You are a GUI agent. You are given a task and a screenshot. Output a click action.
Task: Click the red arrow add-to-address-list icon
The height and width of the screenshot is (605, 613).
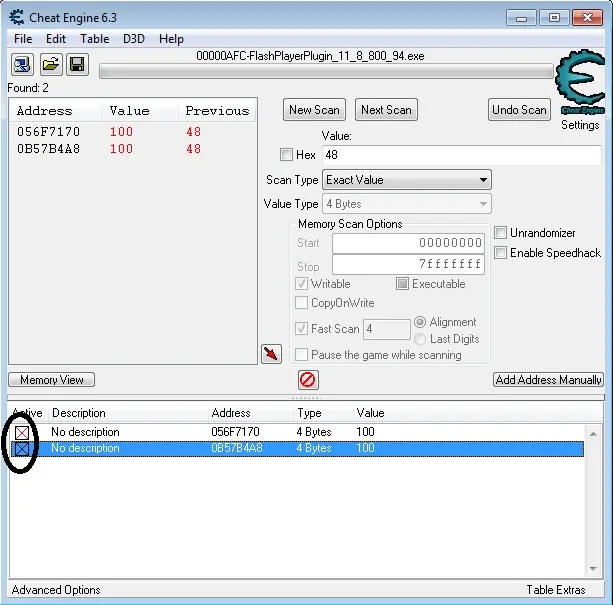click(271, 354)
